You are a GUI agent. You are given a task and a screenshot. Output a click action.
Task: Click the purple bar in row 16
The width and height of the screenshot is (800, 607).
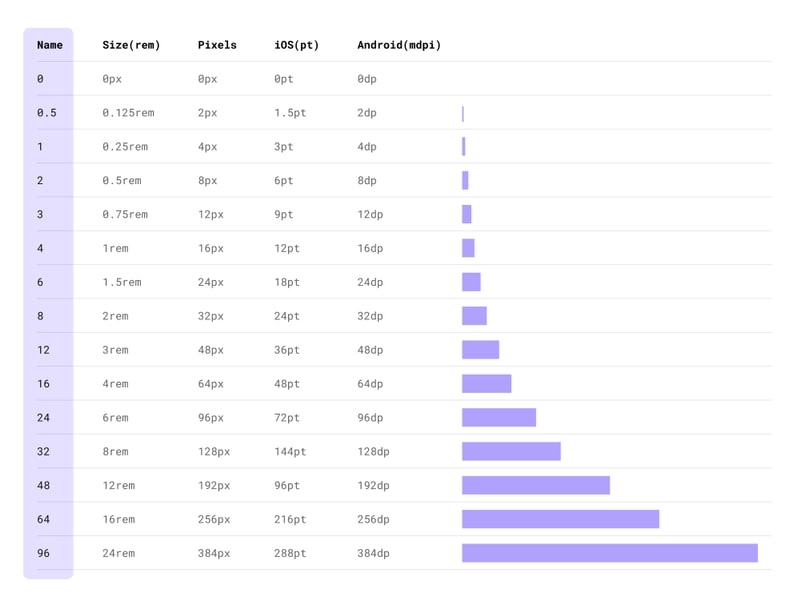click(x=486, y=383)
